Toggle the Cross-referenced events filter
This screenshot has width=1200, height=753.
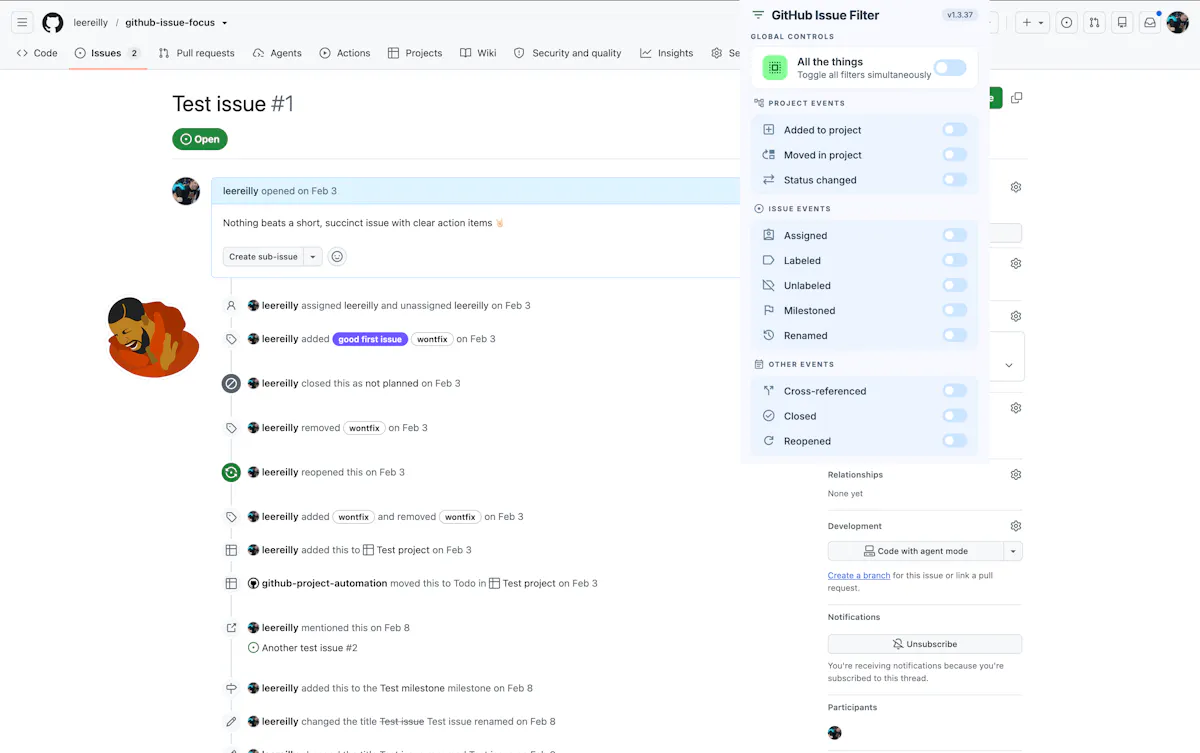(955, 391)
